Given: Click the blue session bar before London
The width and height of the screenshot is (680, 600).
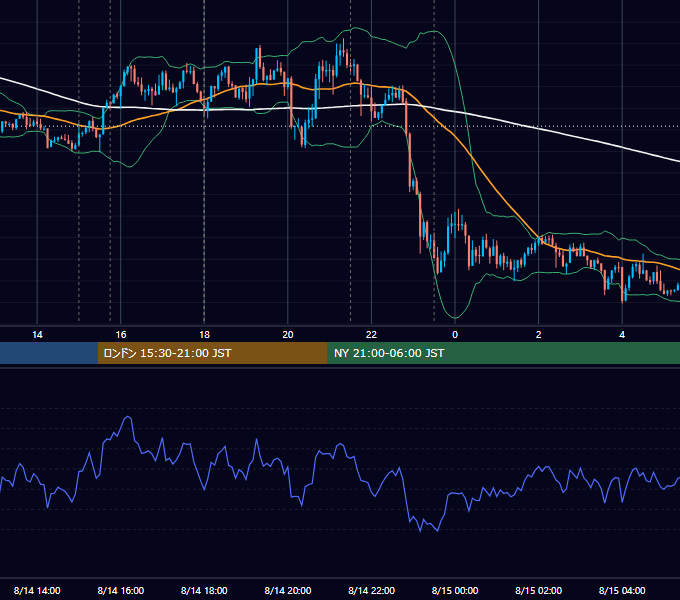Looking at the screenshot, I should [x=49, y=353].
